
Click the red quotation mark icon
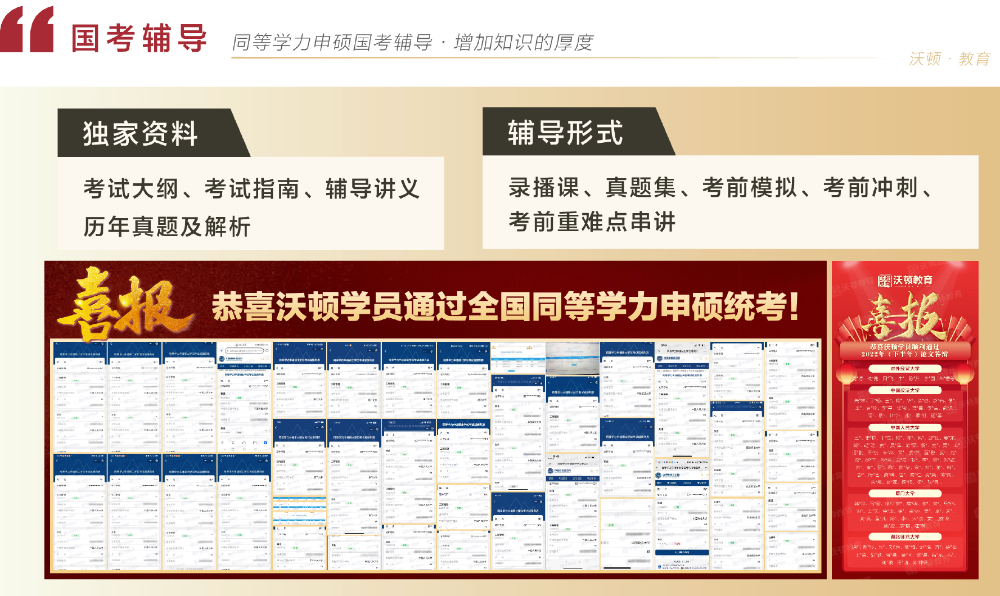26,29
